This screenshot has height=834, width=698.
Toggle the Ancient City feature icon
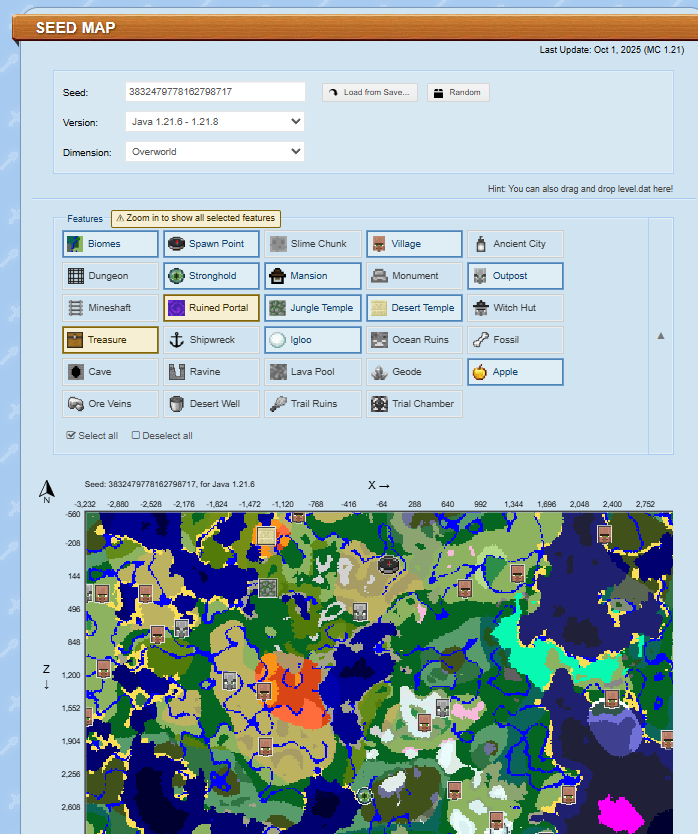(x=481, y=244)
